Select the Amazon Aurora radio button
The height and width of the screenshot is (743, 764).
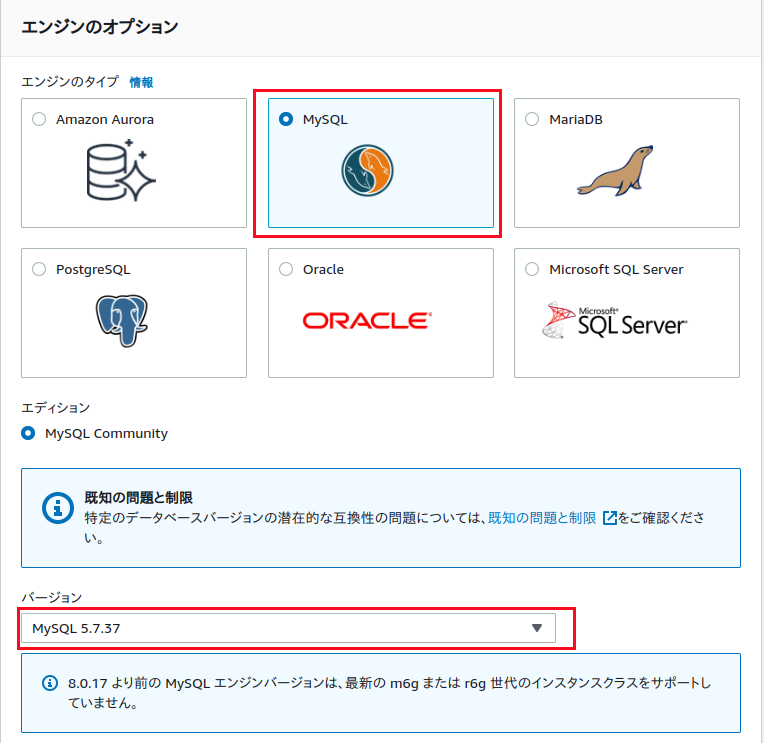click(39, 119)
